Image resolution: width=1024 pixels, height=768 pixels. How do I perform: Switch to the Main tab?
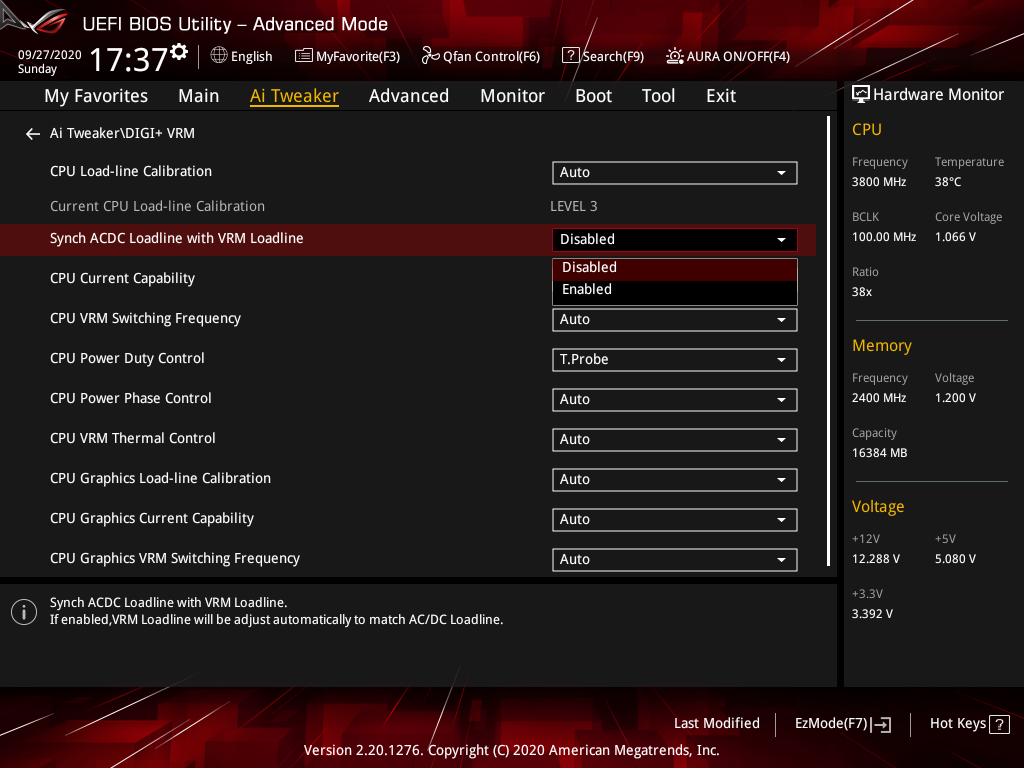point(199,96)
